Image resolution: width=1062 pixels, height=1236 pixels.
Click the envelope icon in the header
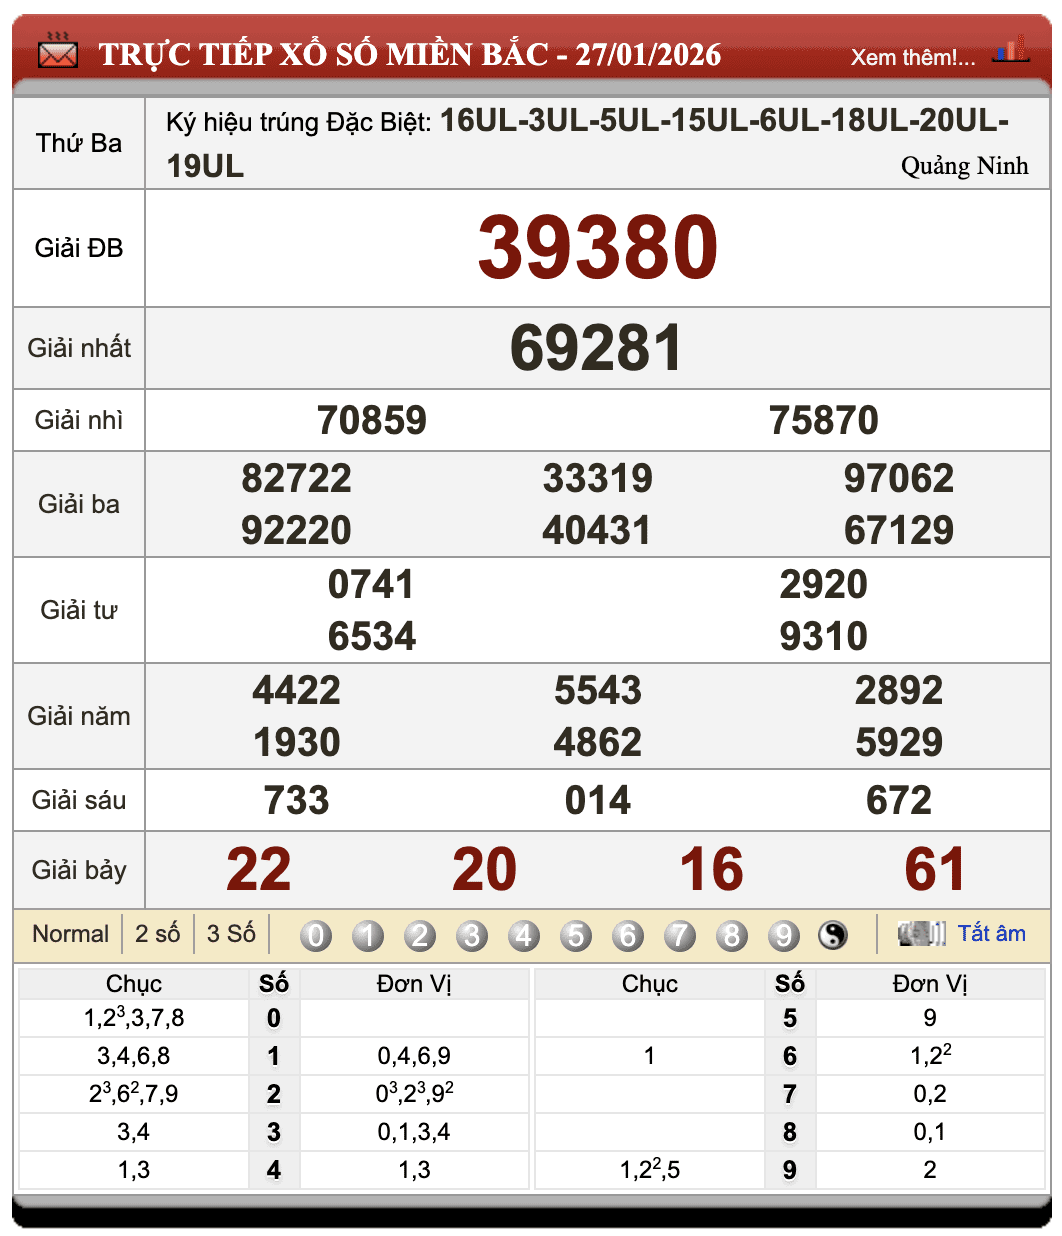57,51
